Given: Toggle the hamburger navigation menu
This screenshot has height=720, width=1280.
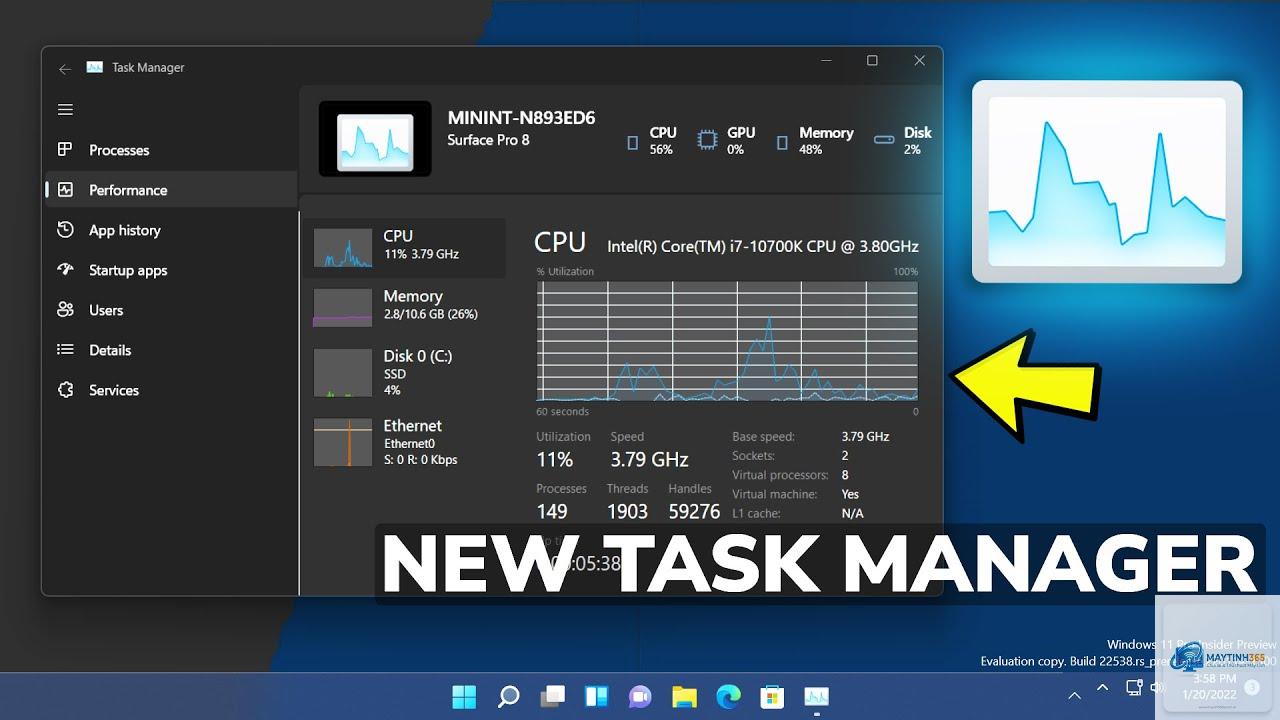Looking at the screenshot, I should point(65,110).
